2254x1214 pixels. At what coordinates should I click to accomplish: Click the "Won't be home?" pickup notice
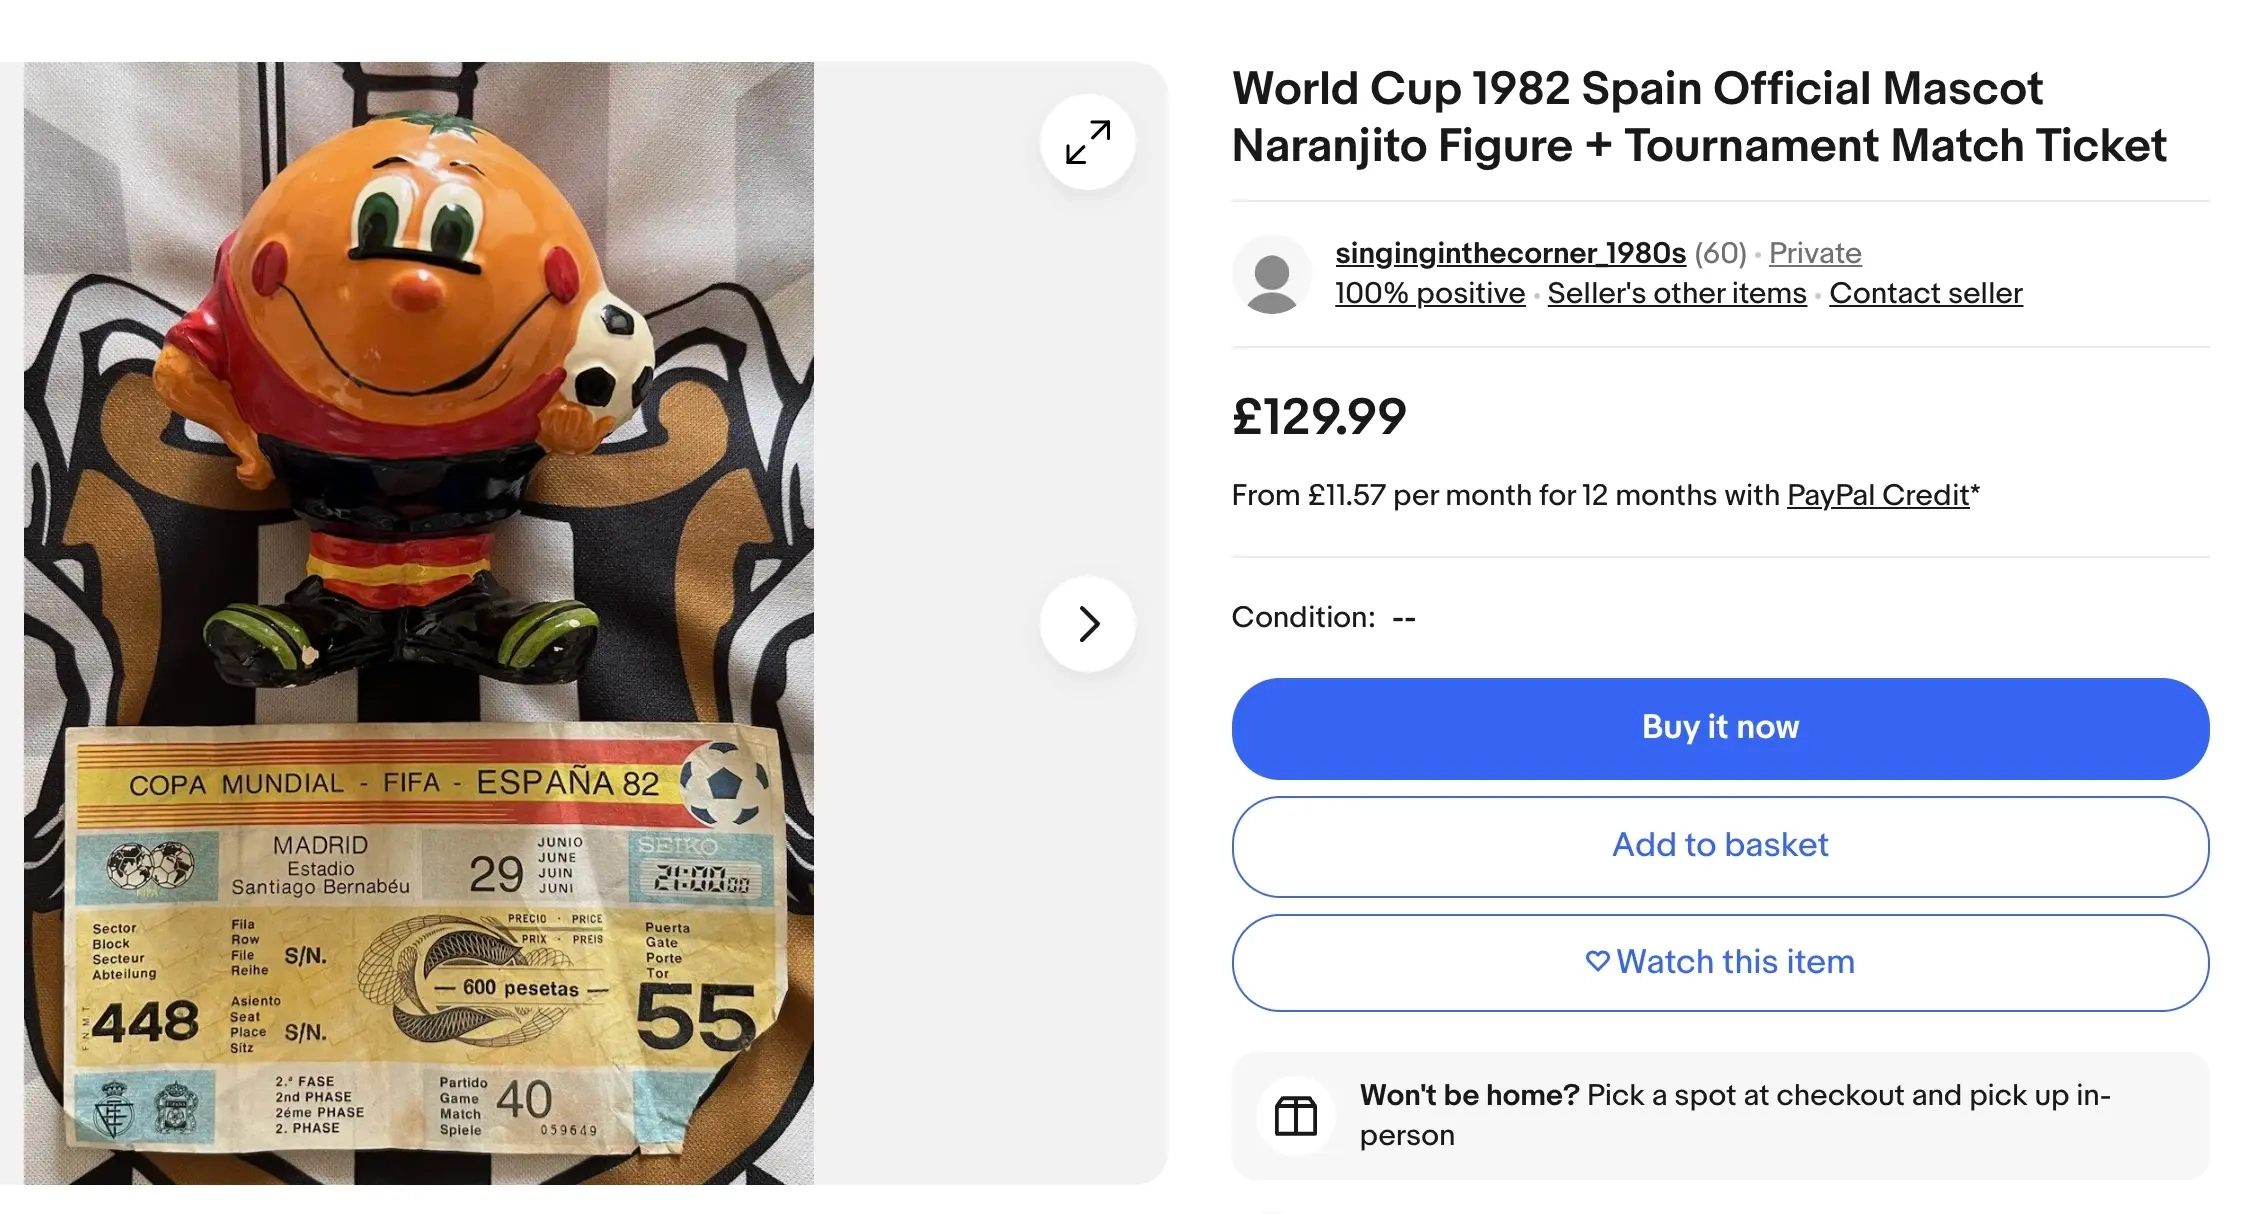1734,1115
